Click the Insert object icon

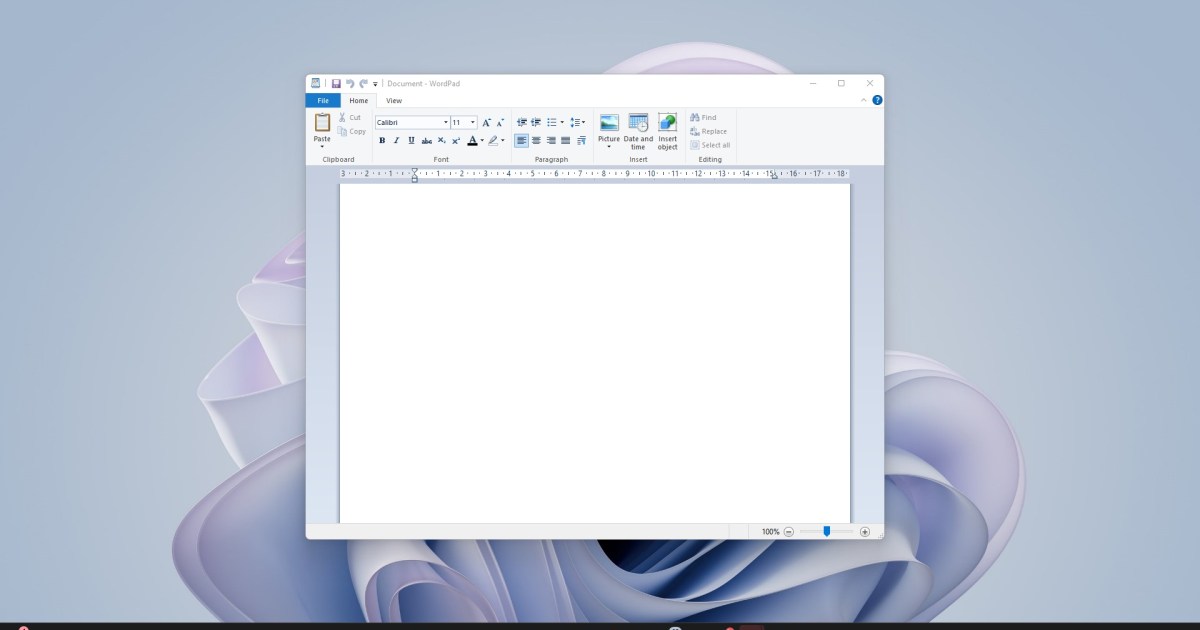coord(667,123)
